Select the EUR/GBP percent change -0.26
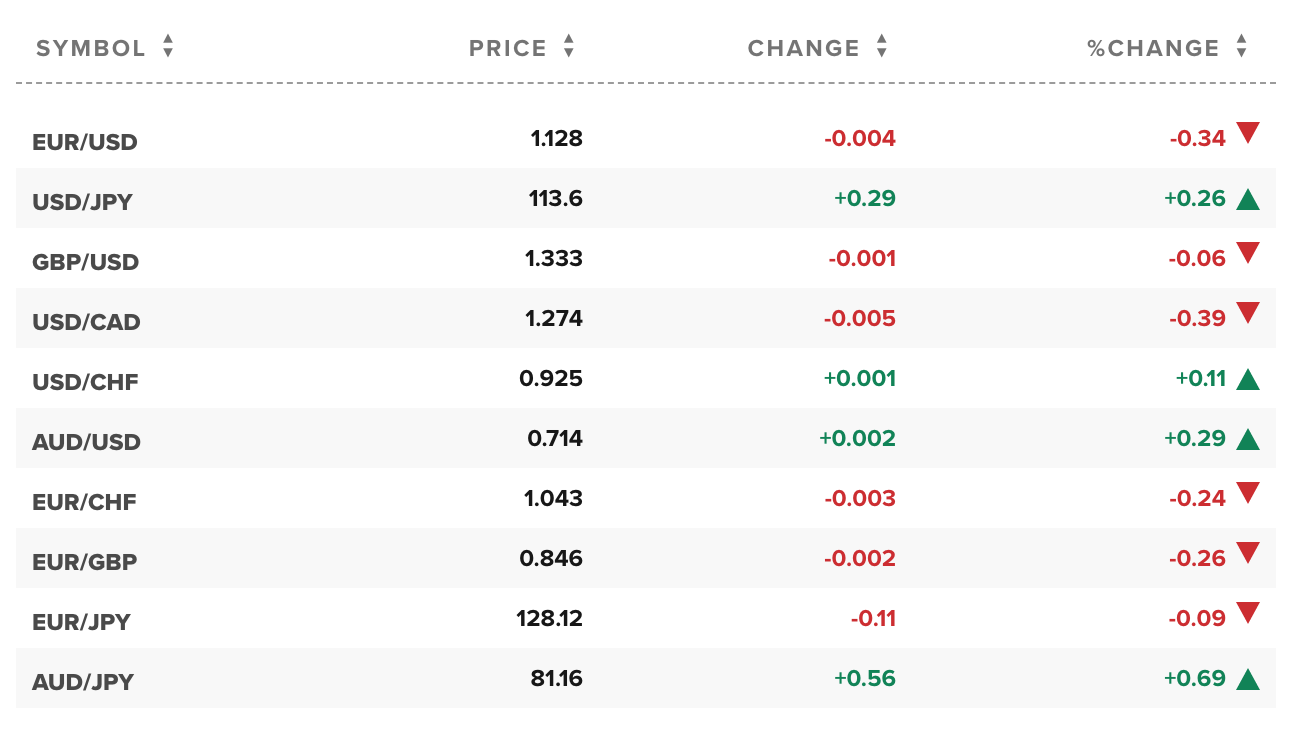1302x752 pixels. pos(1197,559)
